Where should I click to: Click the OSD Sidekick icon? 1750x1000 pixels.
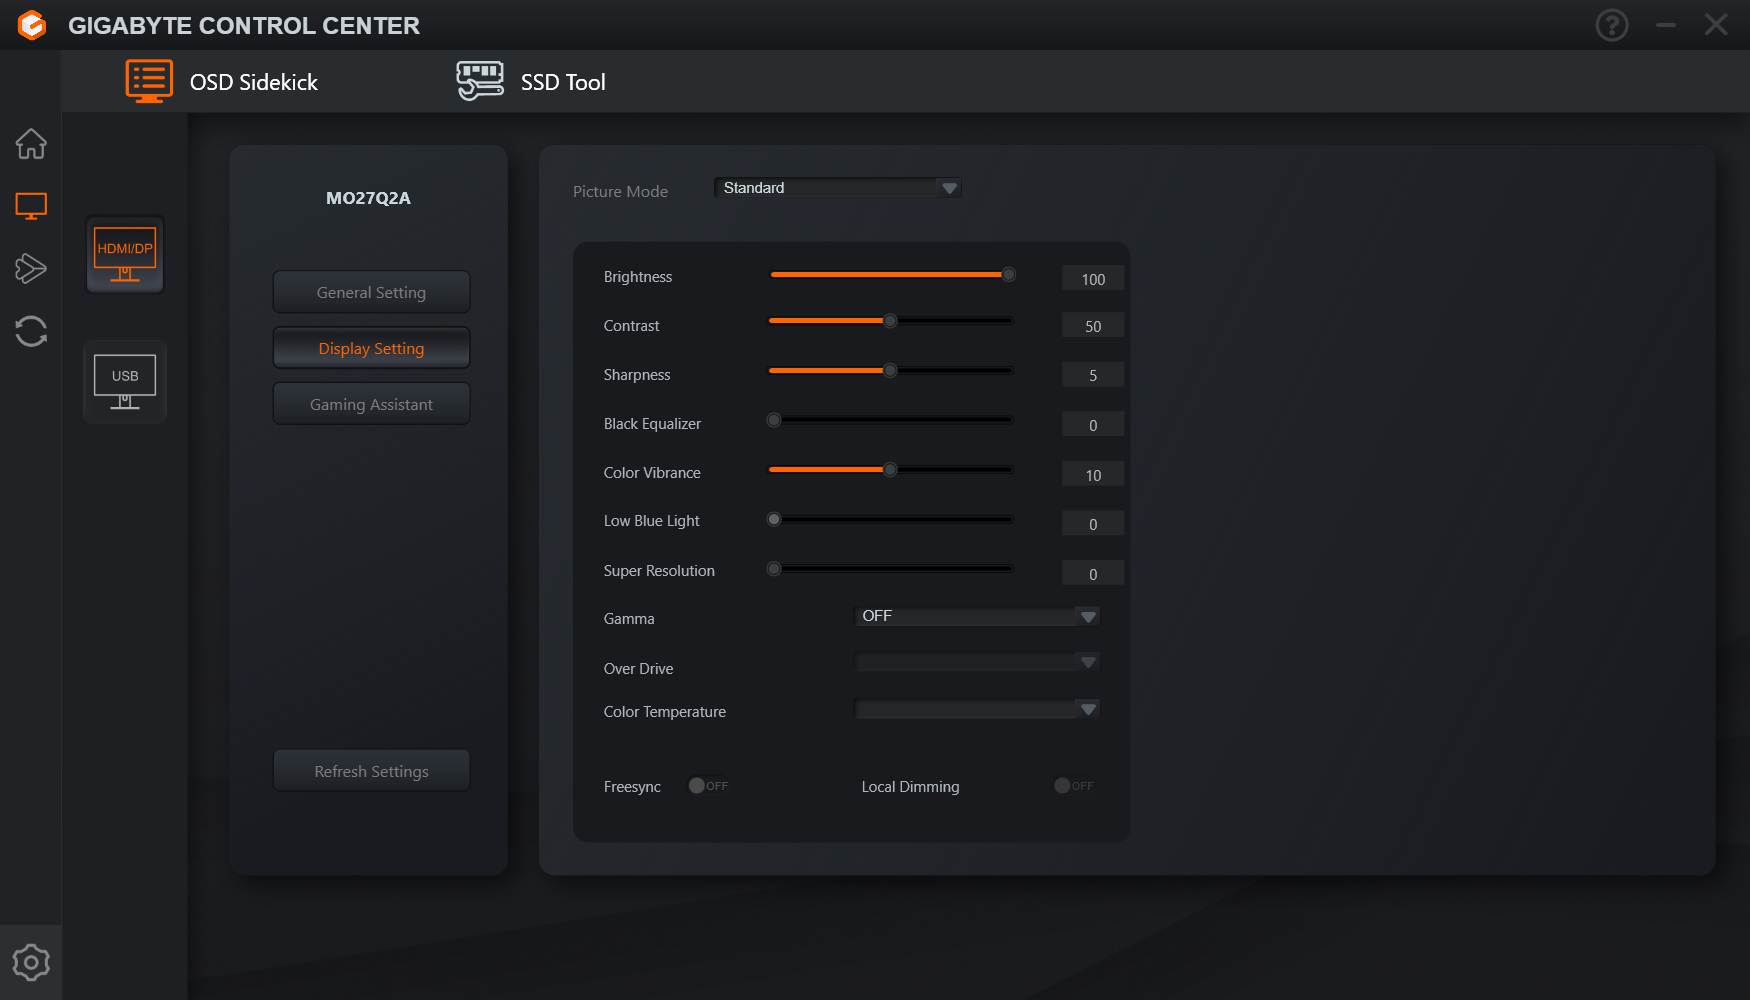pos(149,81)
